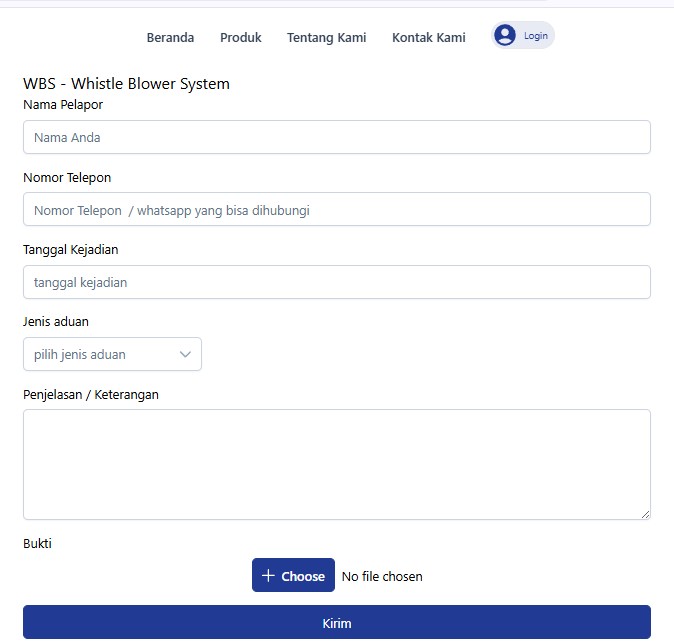Image resolution: width=674 pixels, height=641 pixels.
Task: Select the tanggal kejadian date field
Action: pyautogui.click(x=337, y=283)
